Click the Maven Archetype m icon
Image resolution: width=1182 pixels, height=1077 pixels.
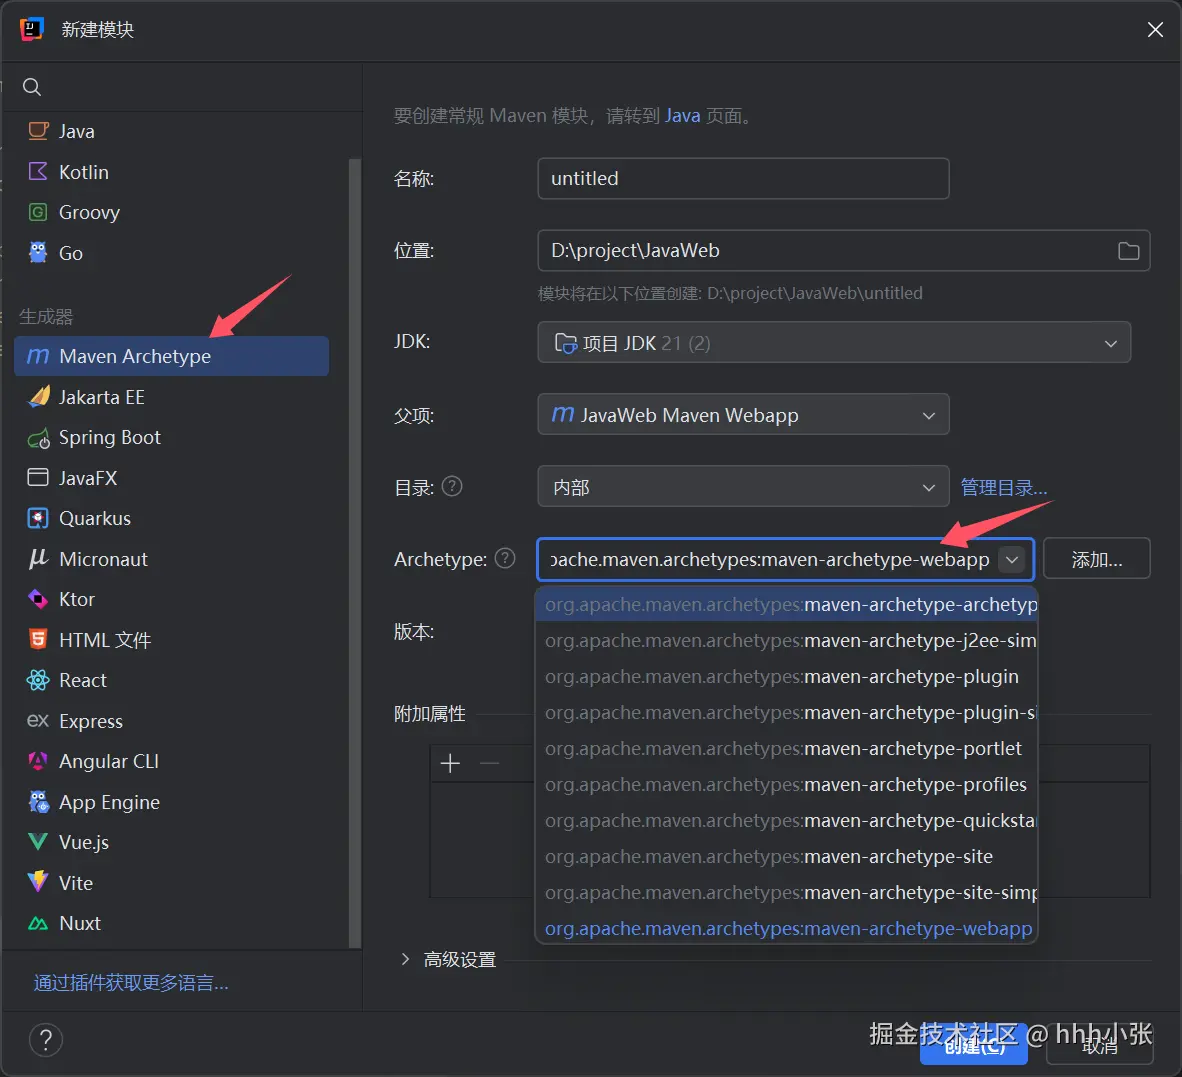tap(38, 356)
